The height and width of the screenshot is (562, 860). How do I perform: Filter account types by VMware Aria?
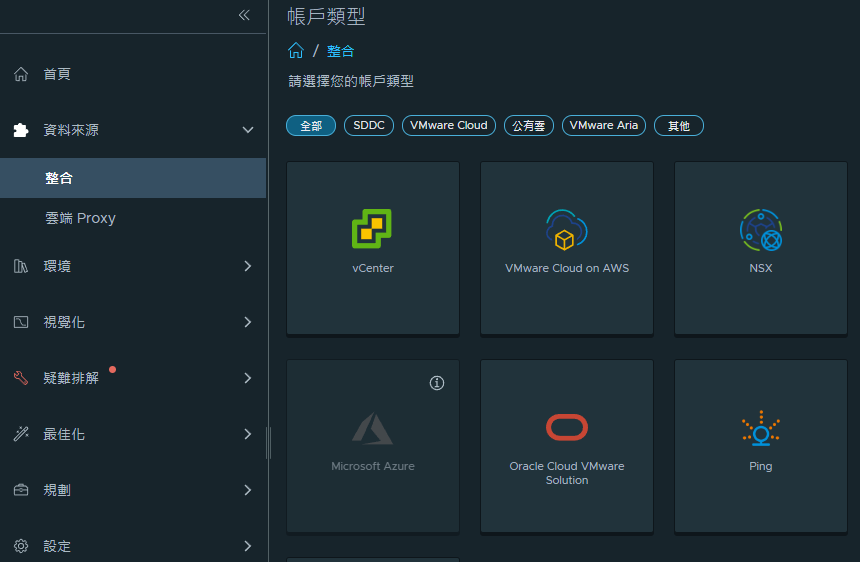tap(604, 126)
